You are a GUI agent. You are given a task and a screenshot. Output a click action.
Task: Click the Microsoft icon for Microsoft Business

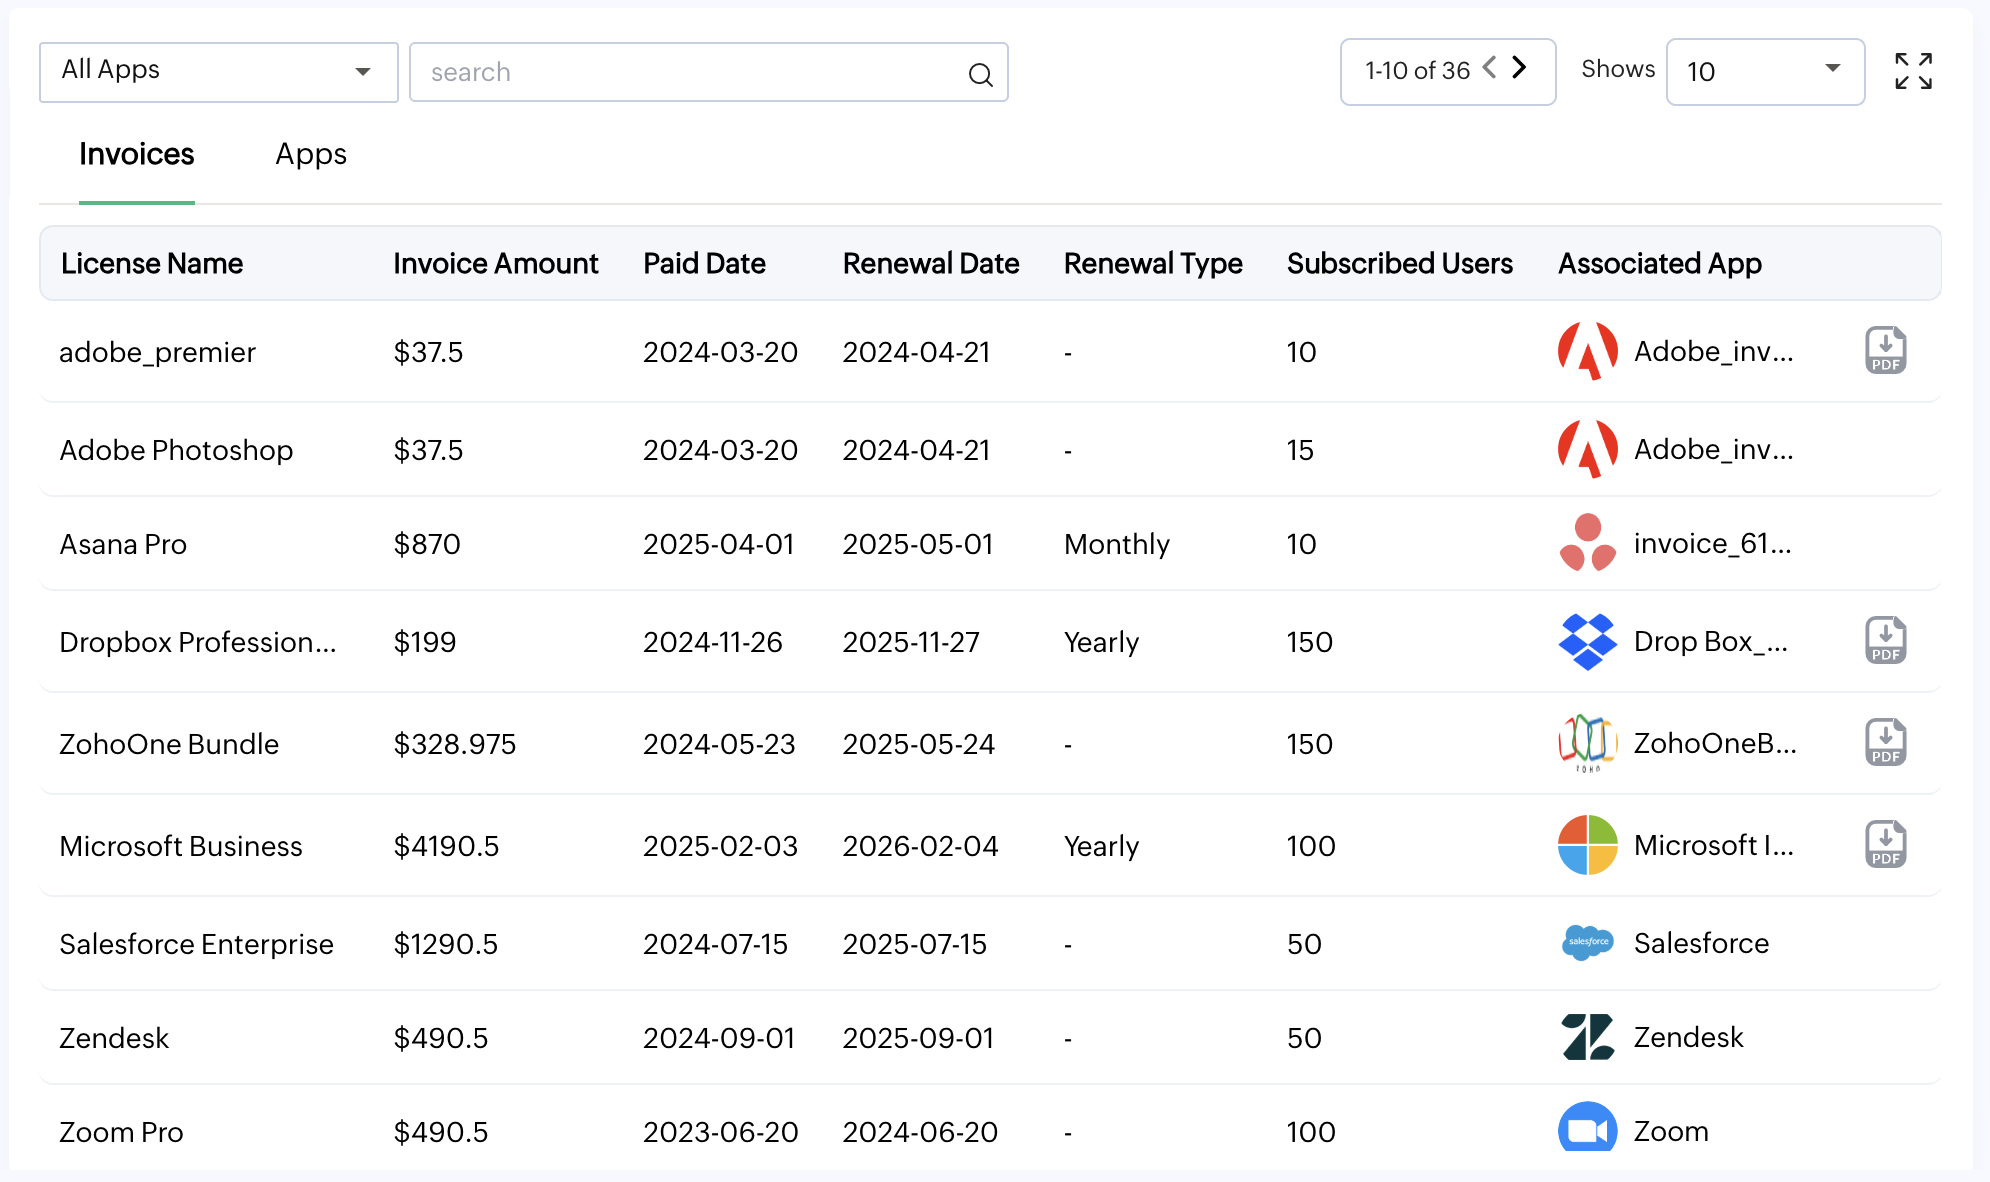click(x=1586, y=845)
